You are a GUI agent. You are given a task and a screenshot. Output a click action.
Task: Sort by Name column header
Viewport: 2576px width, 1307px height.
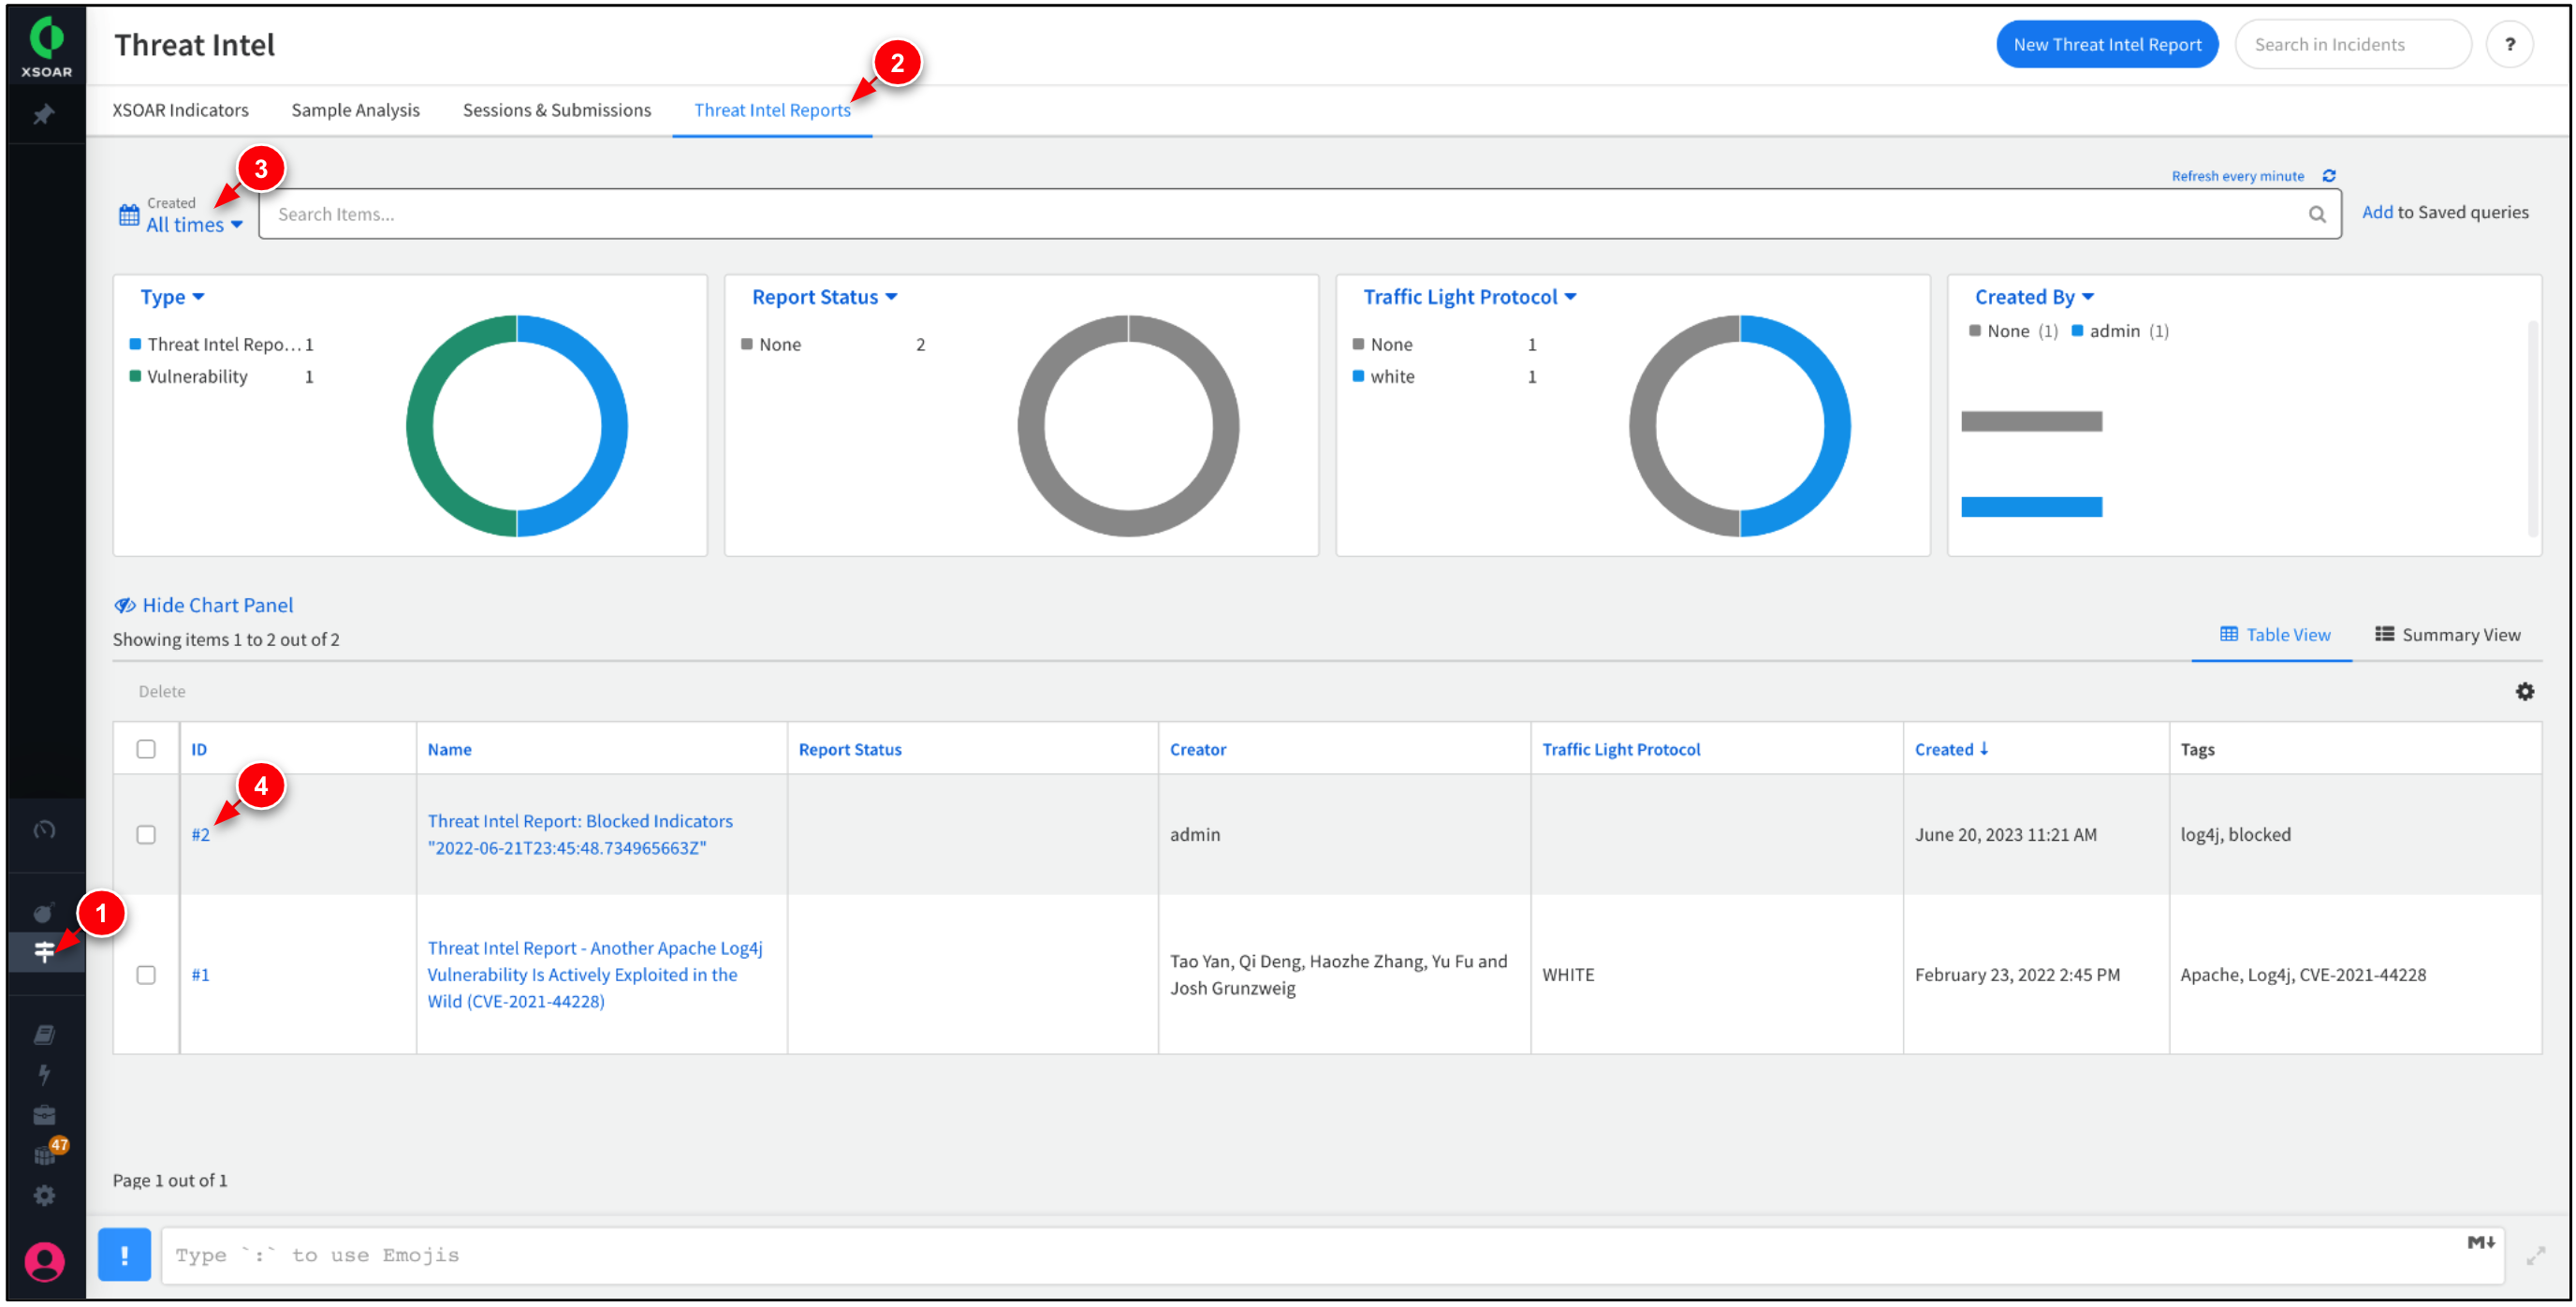449,750
